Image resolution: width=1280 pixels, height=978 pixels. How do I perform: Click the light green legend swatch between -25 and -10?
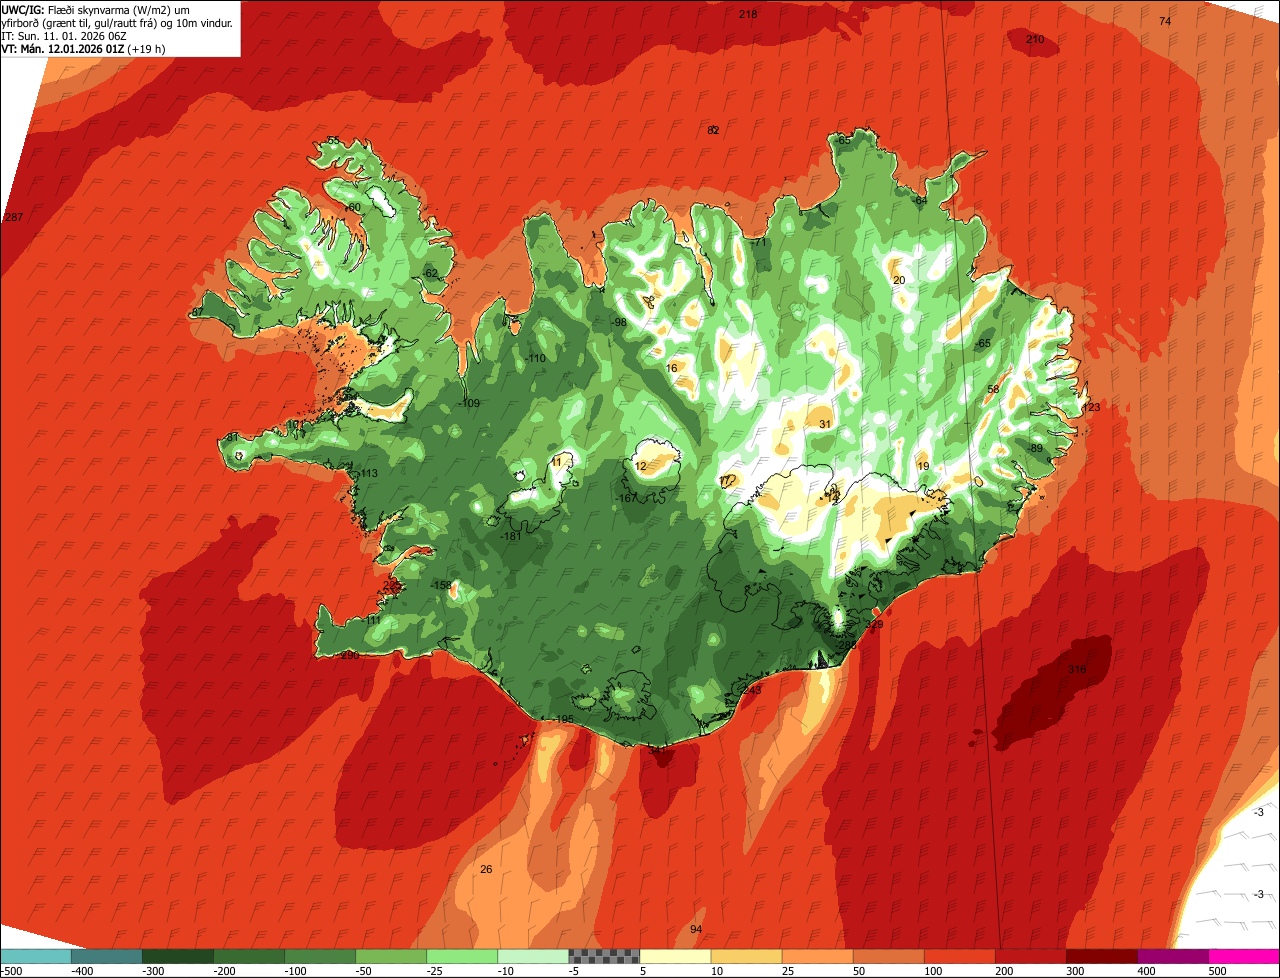tap(462, 956)
